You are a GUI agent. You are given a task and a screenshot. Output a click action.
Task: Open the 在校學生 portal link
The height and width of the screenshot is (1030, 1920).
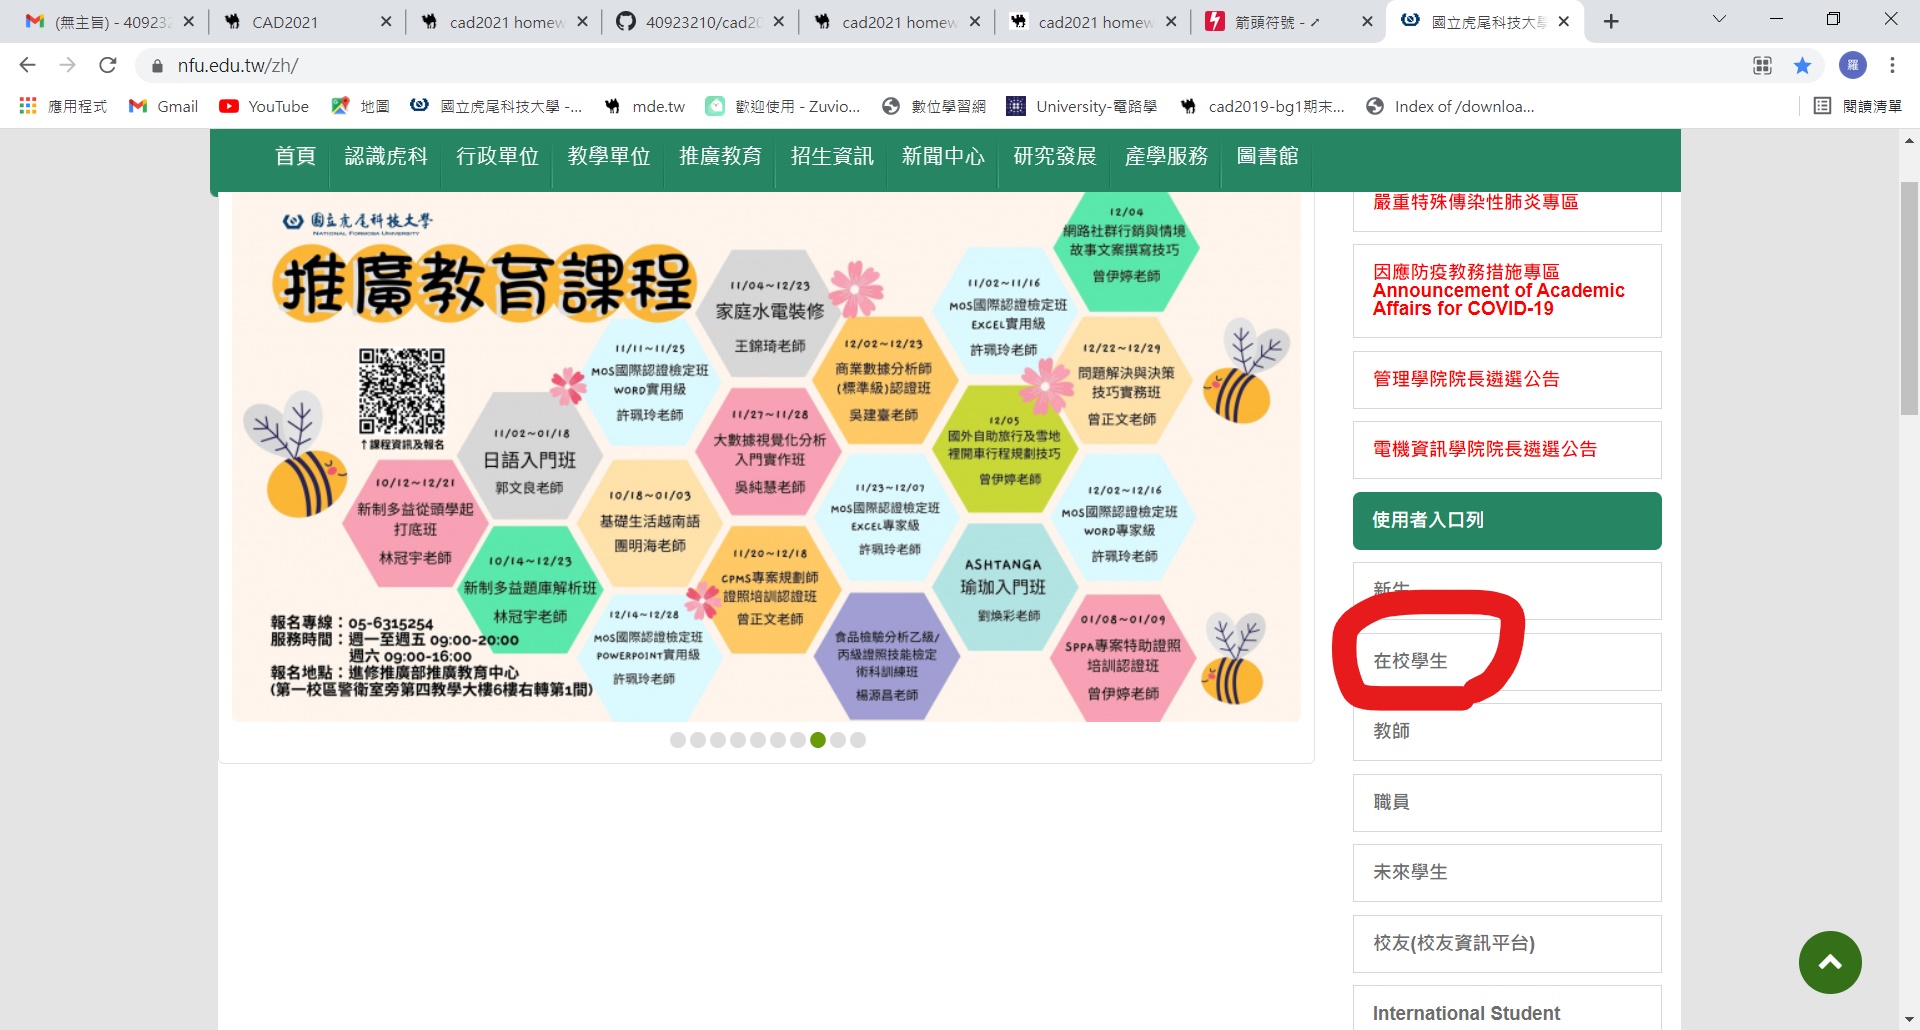pos(1507,662)
